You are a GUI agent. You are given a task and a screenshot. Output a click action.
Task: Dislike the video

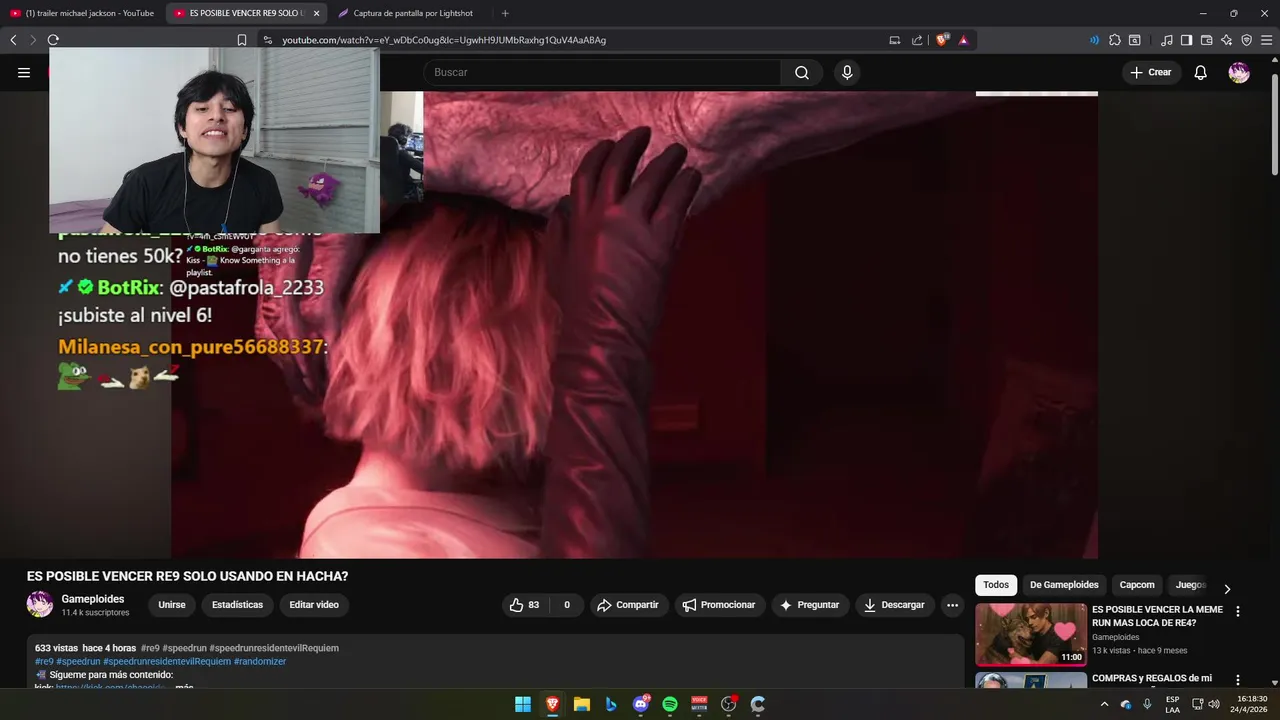tap(566, 605)
